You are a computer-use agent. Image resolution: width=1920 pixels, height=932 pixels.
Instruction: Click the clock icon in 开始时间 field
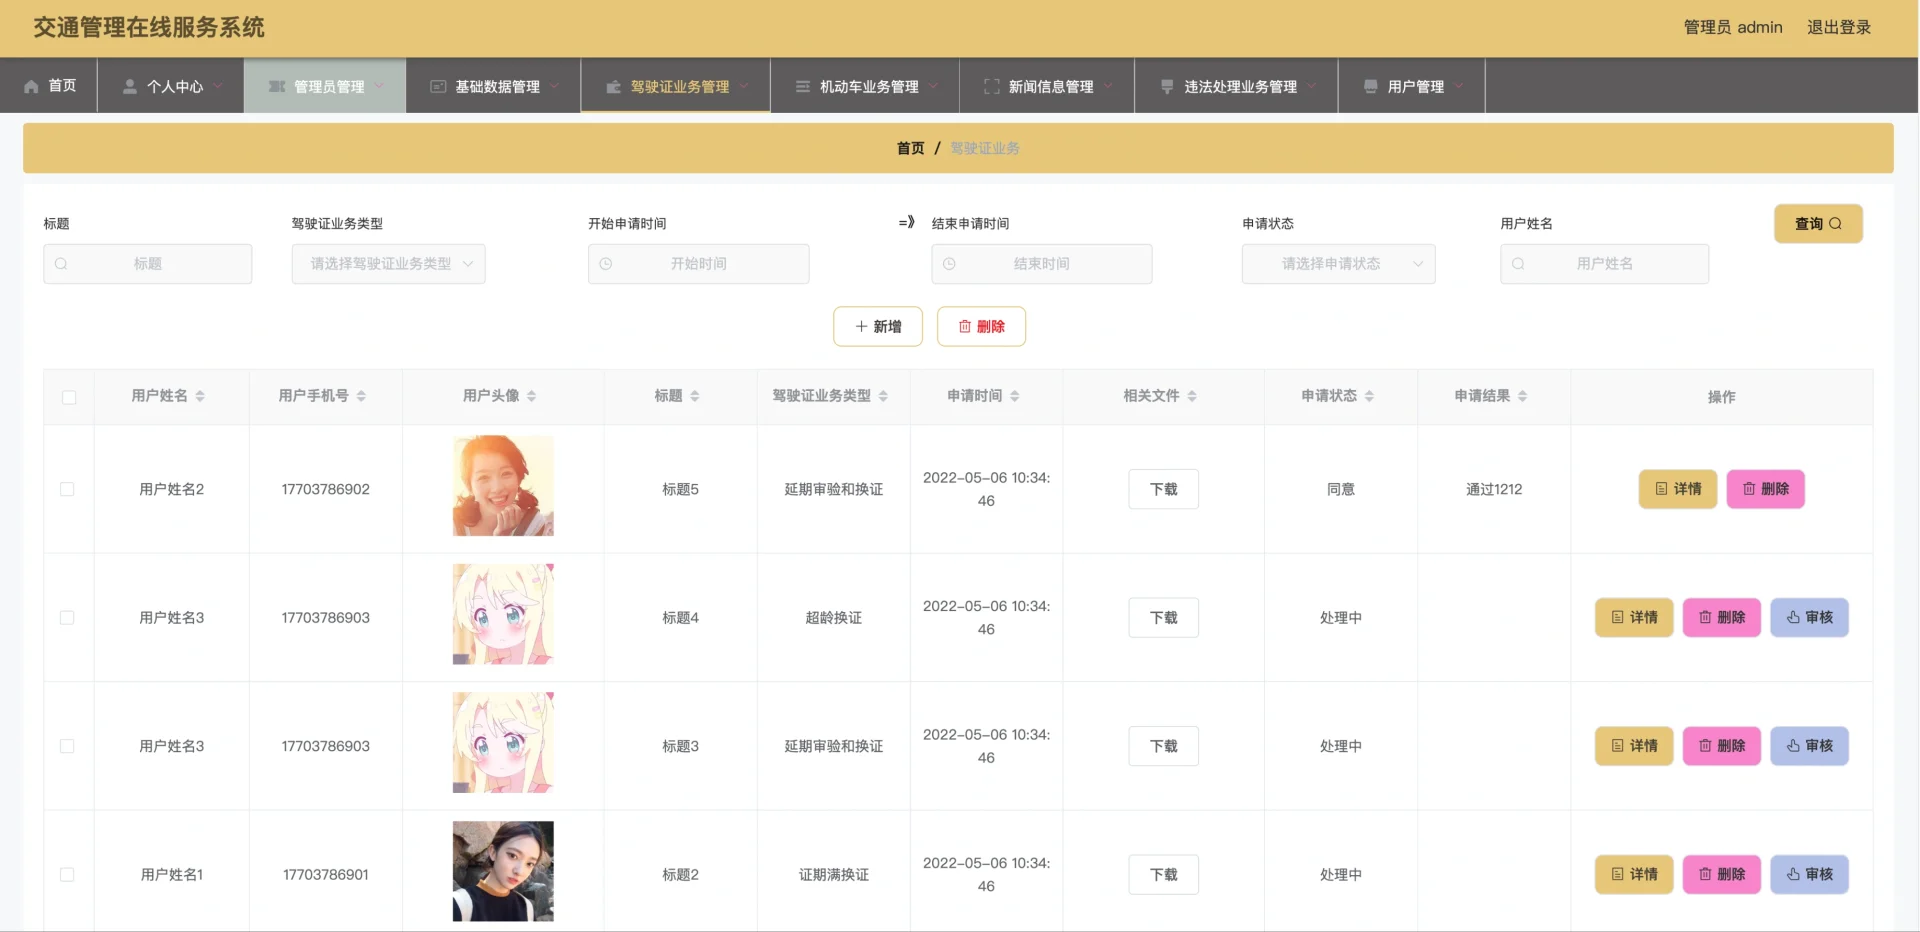606,264
